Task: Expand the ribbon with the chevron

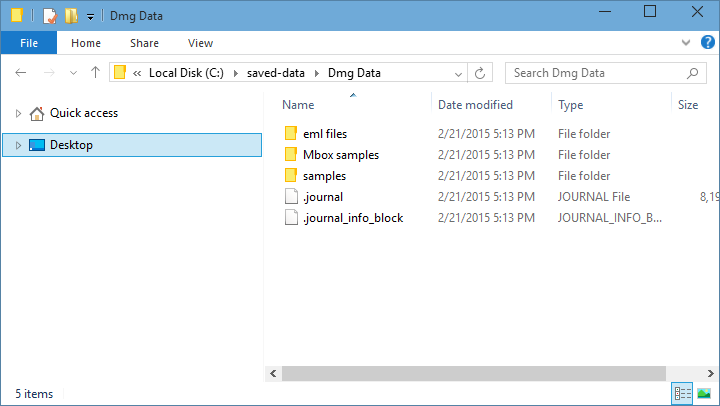Action: pos(686,43)
